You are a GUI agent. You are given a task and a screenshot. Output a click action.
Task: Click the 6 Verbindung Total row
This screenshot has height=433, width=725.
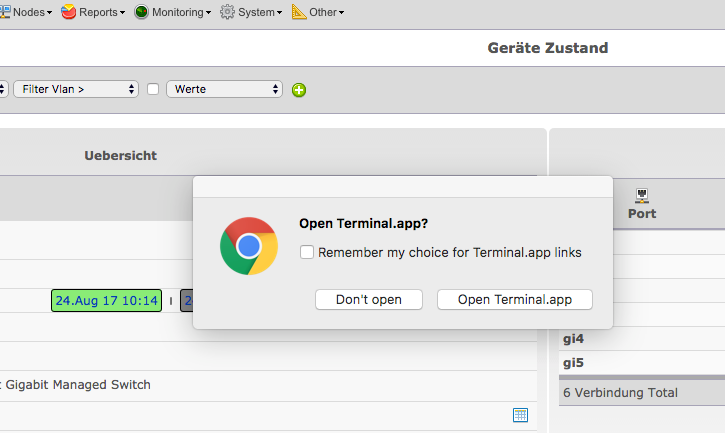[642, 393]
